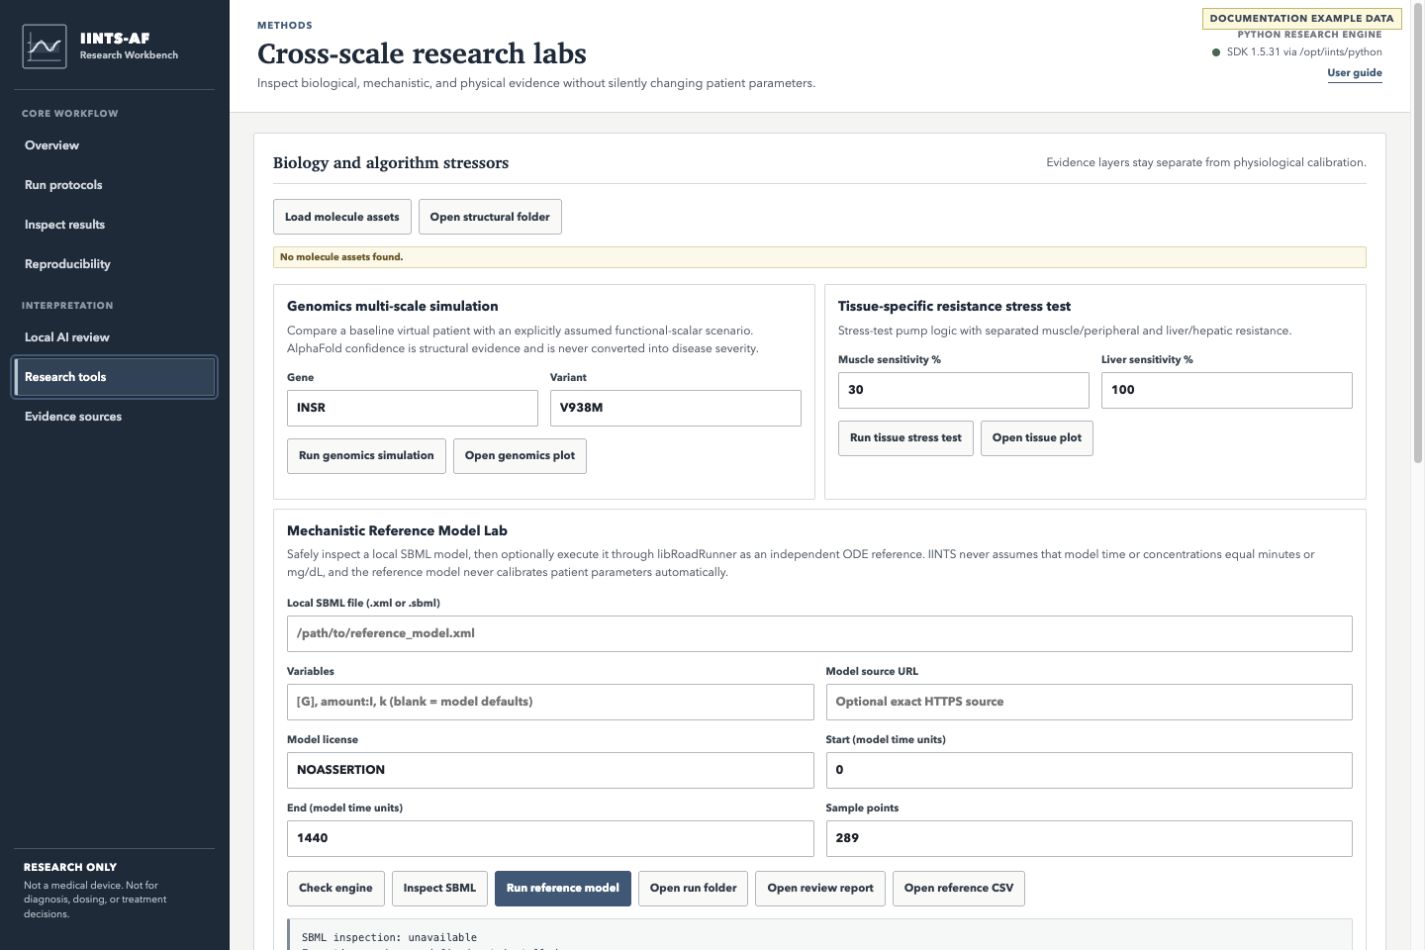The image size is (1425, 950).
Task: Click the Liver sensitivity % field
Action: [x=1226, y=390]
